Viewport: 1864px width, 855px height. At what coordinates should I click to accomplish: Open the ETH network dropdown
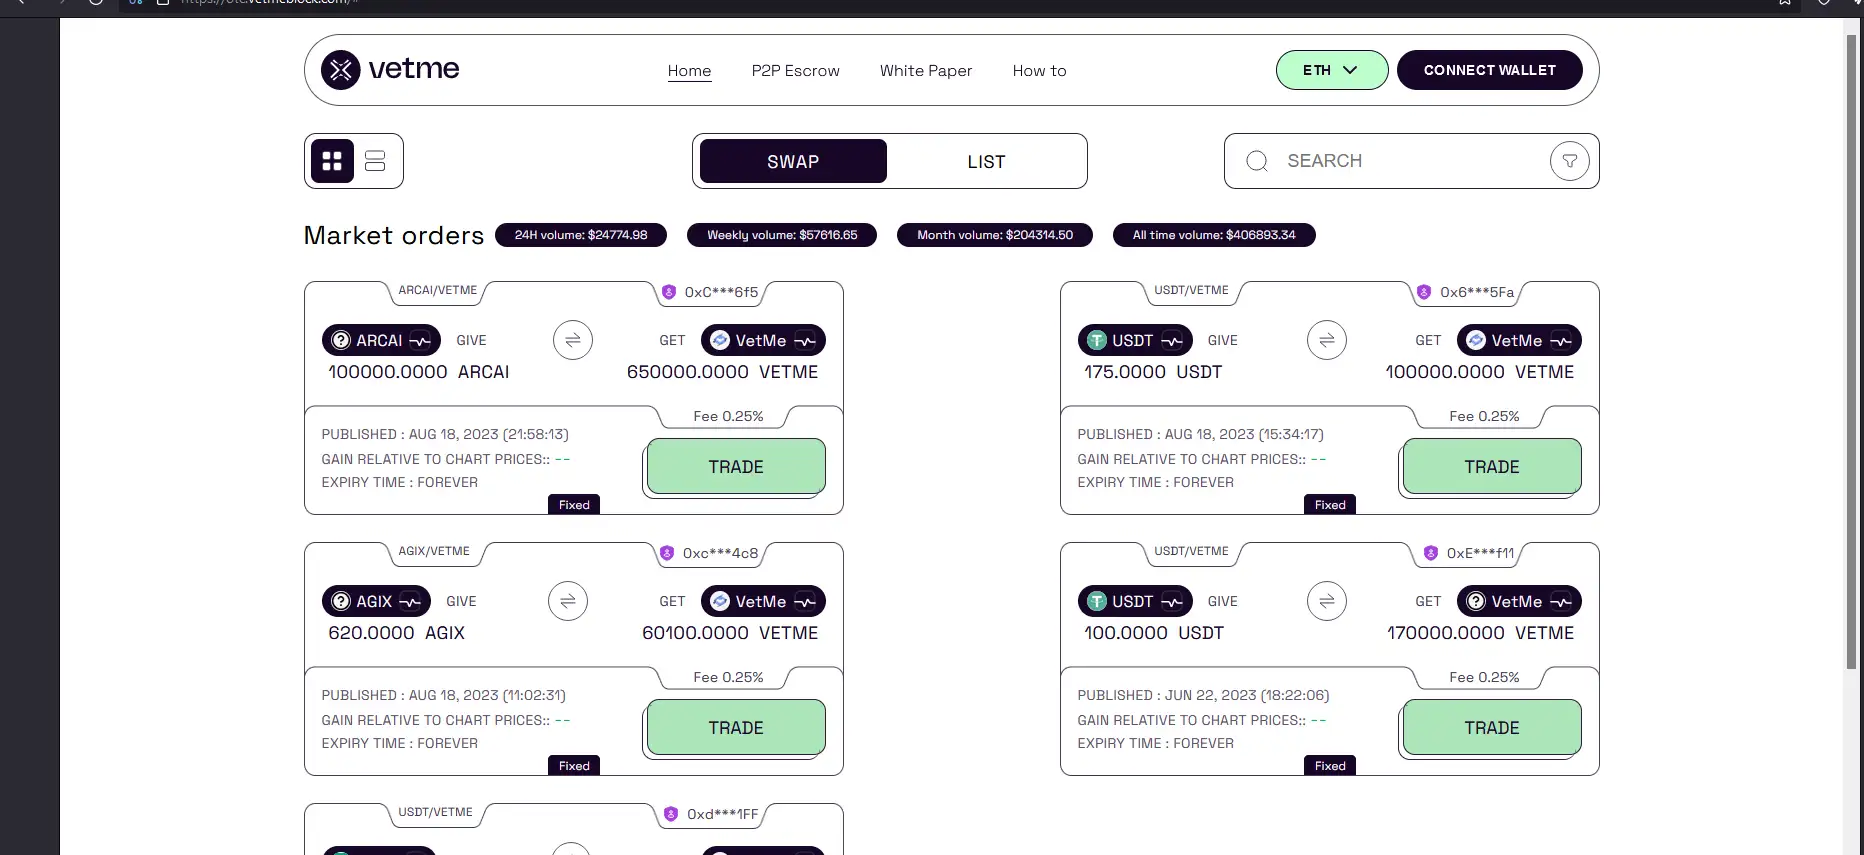pos(1331,70)
